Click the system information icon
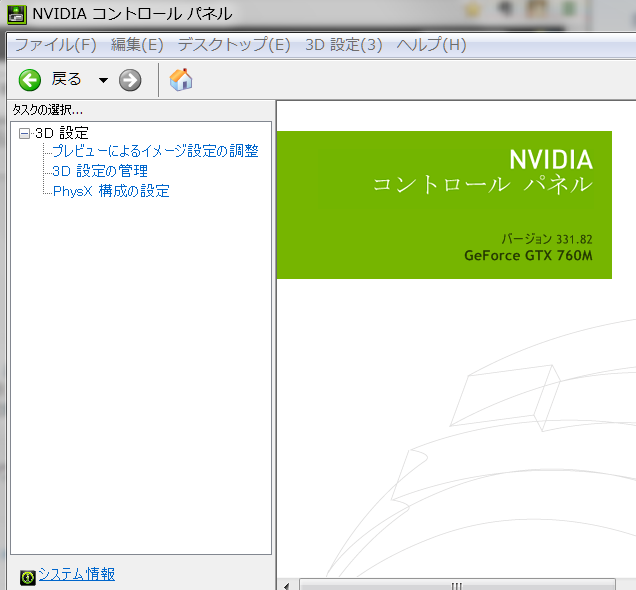Screen dimensions: 636x590 28,576
